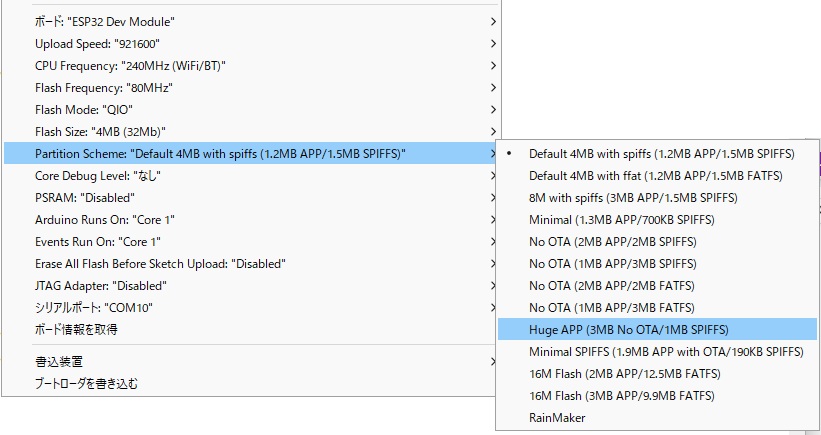The width and height of the screenshot is (821, 435).
Task: Choose No OTA (1MB APP/3MB SPIFFS)
Action: (x=657, y=263)
